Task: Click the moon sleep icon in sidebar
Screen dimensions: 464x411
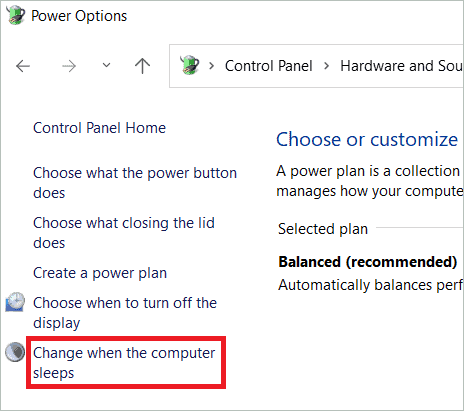Action: tap(15, 352)
